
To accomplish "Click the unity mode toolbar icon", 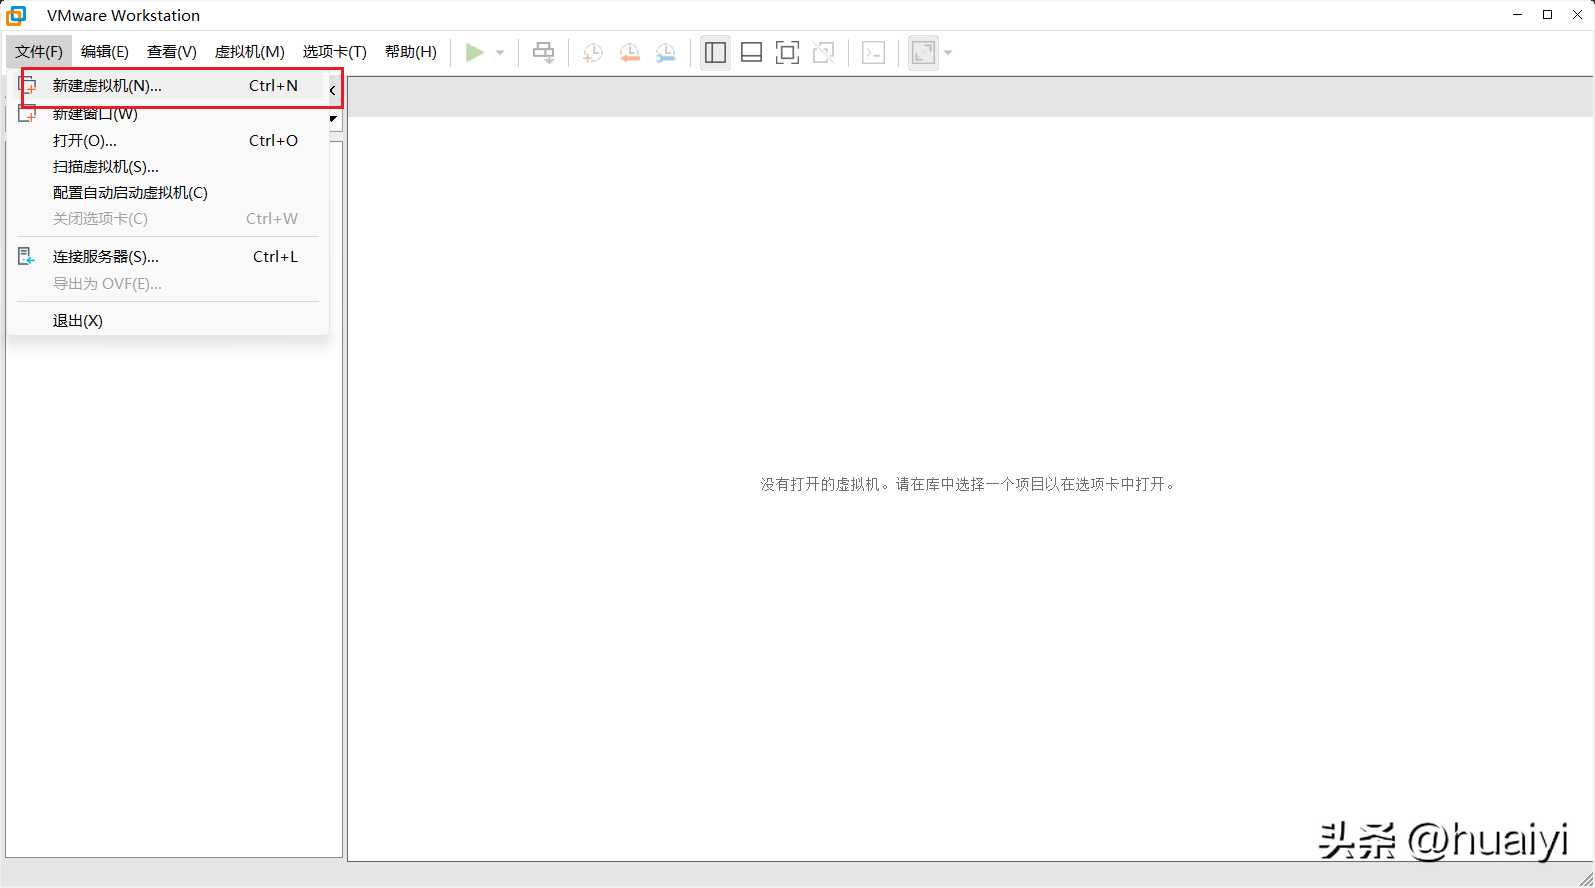I will pyautogui.click(x=823, y=52).
